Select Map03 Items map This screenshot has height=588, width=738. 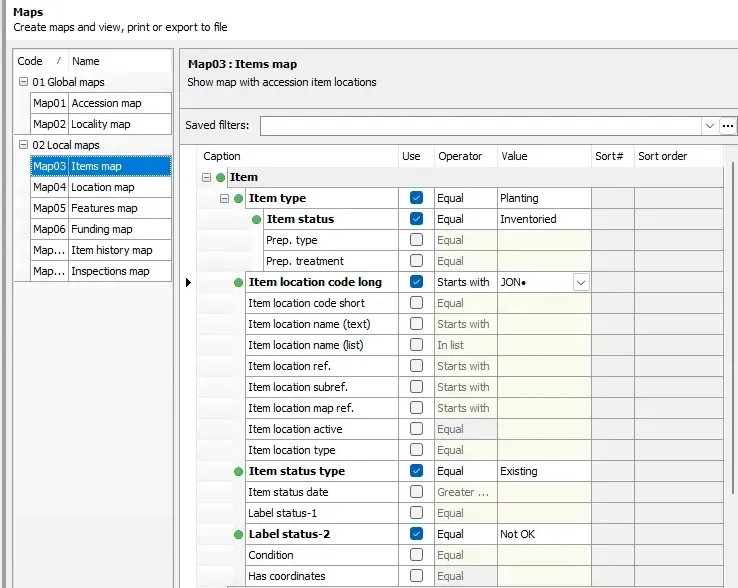[x=101, y=166]
